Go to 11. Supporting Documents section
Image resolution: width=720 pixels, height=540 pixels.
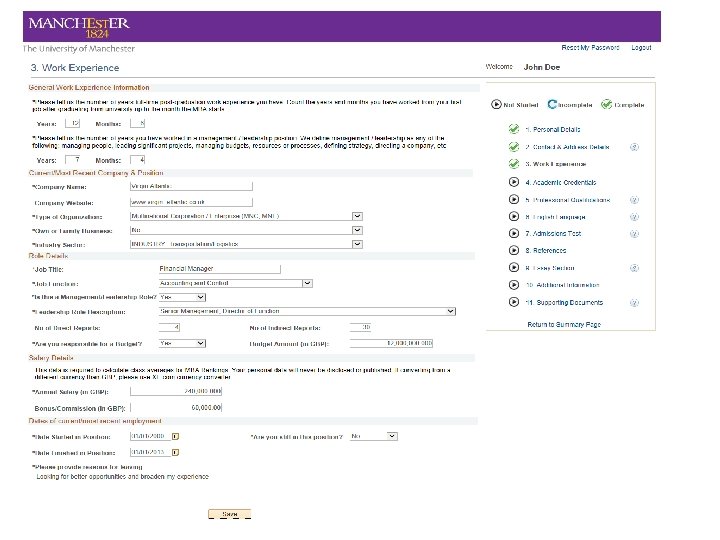[x=564, y=303]
